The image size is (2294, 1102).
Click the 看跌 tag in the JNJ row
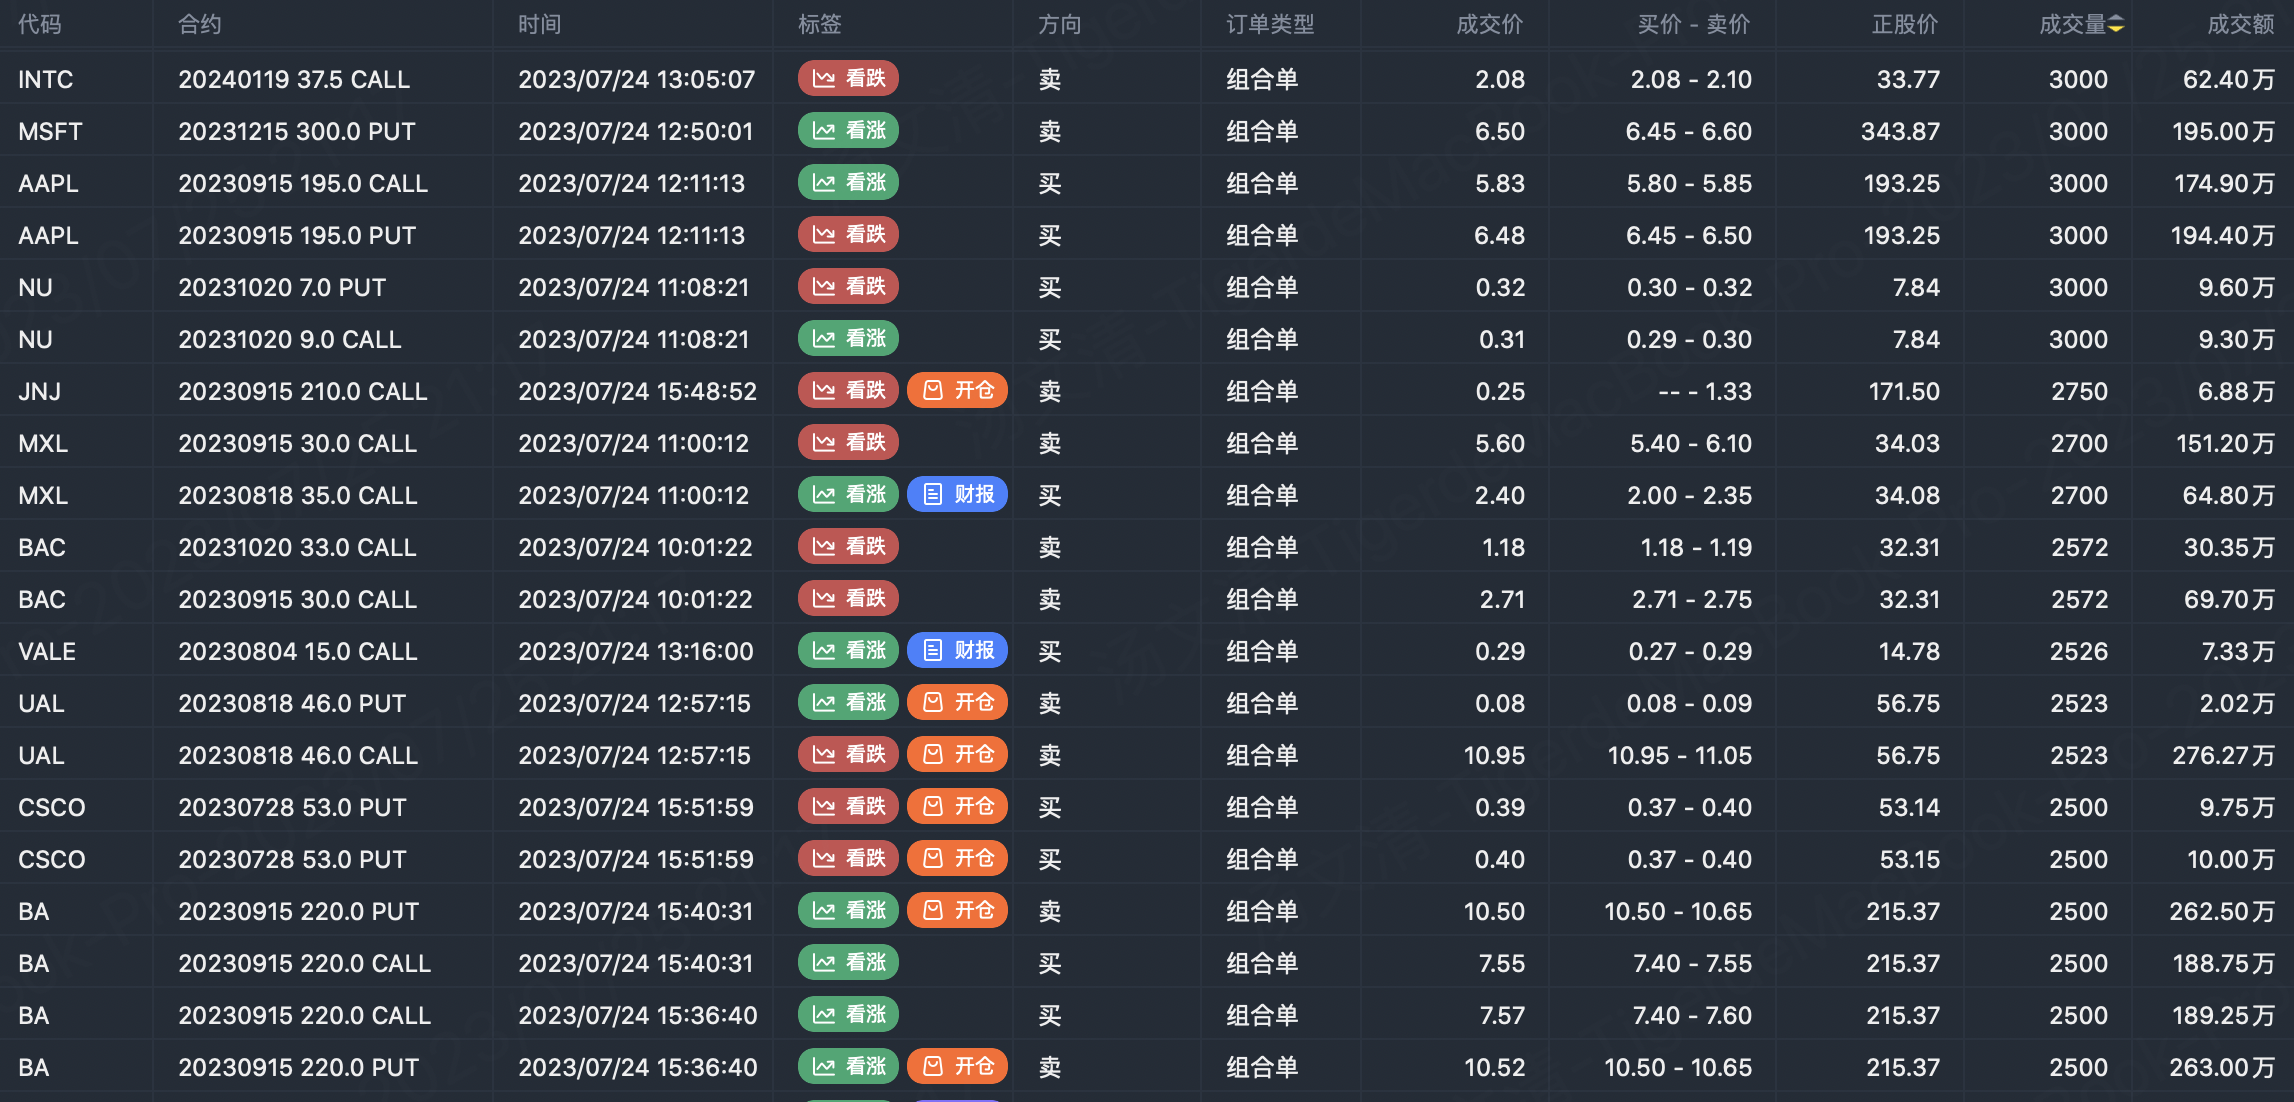(x=848, y=390)
